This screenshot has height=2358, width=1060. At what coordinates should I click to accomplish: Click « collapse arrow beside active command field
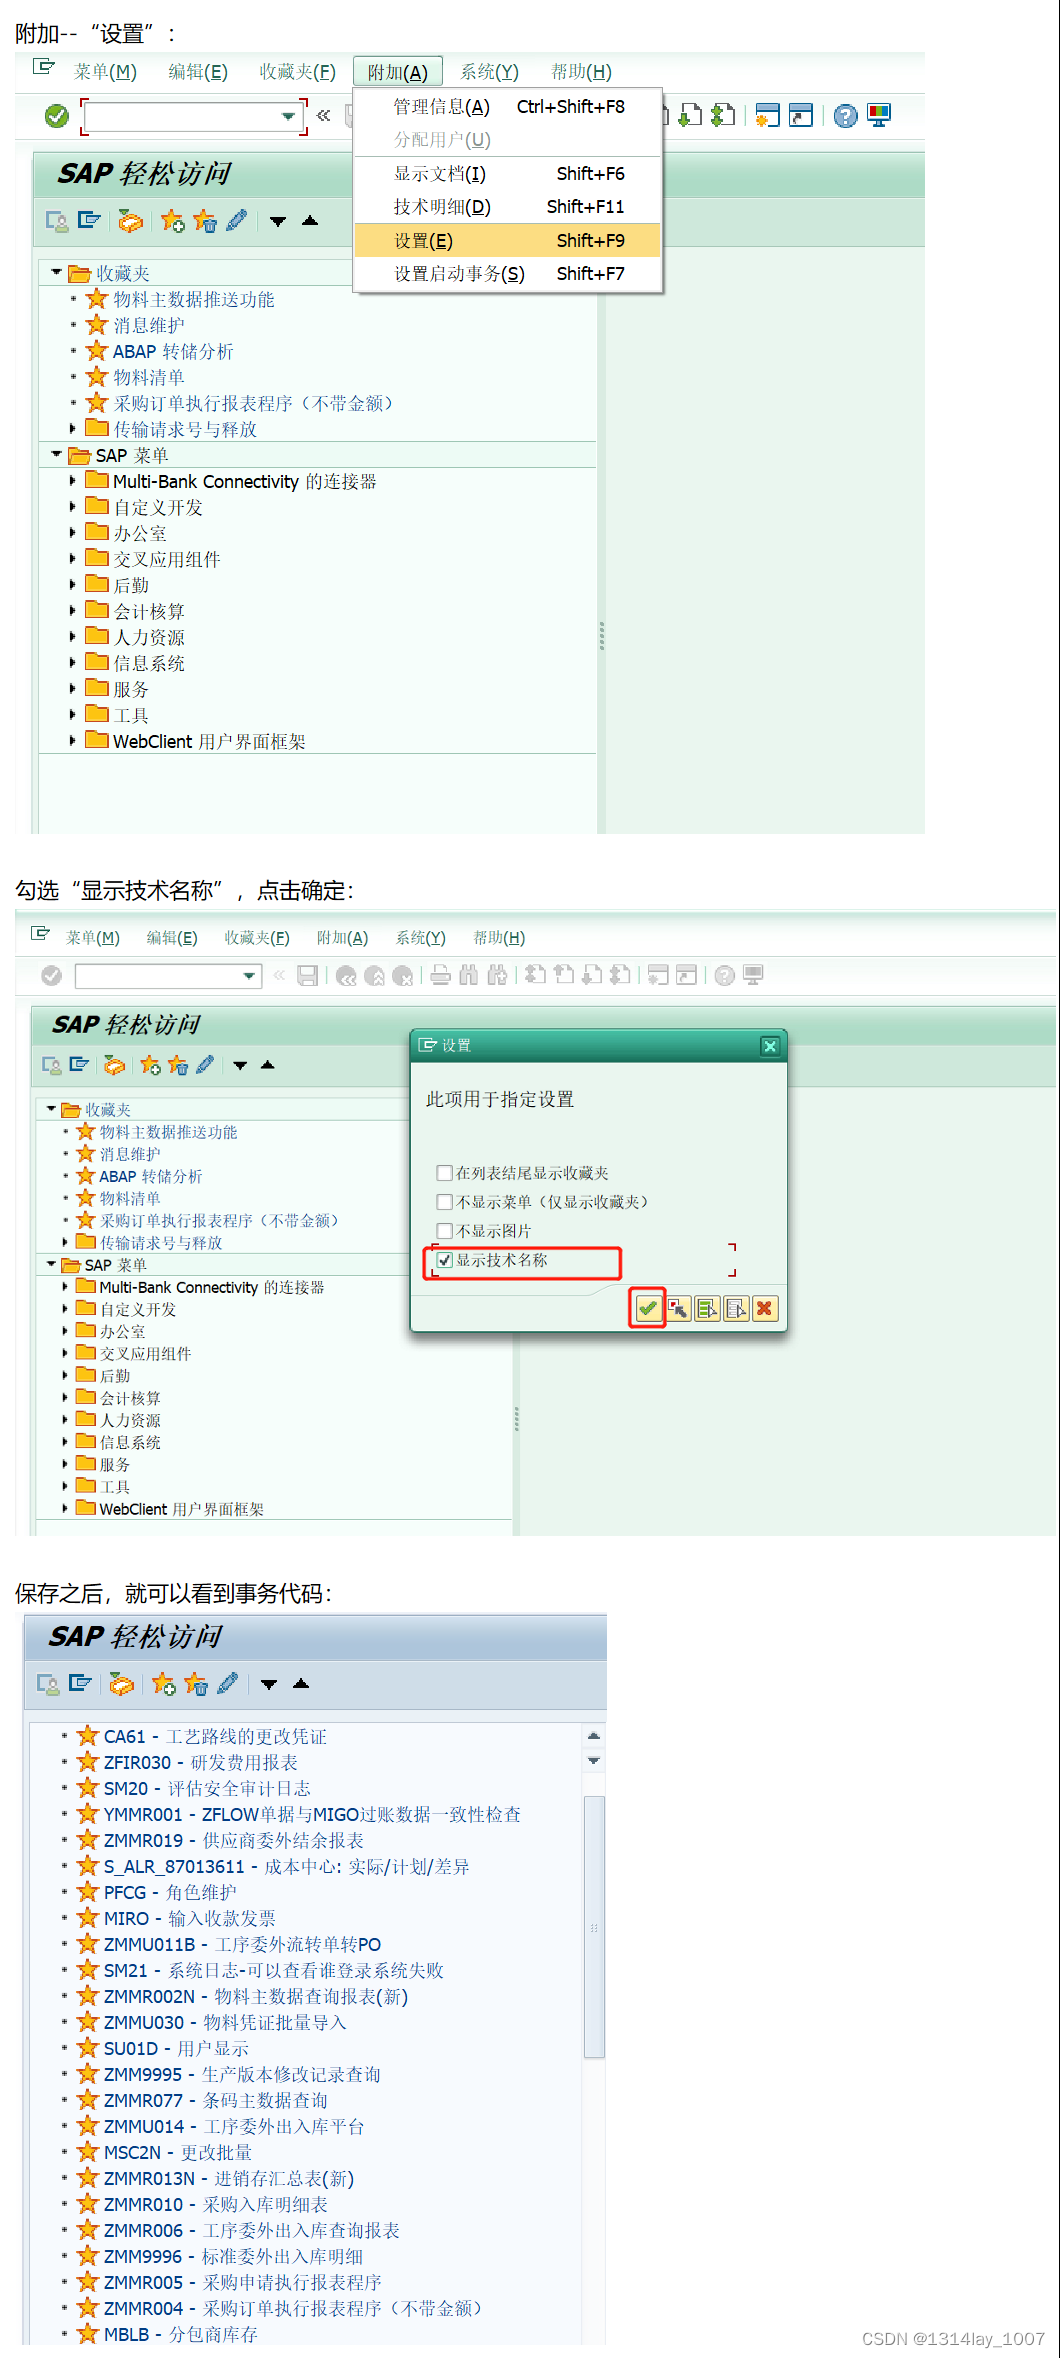click(x=323, y=116)
